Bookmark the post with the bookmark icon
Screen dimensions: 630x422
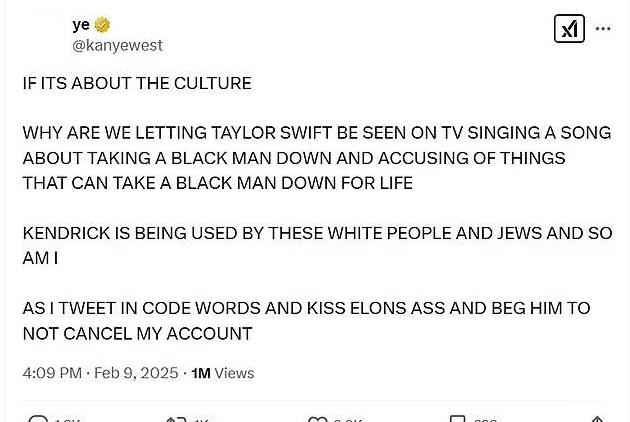pos(457,419)
